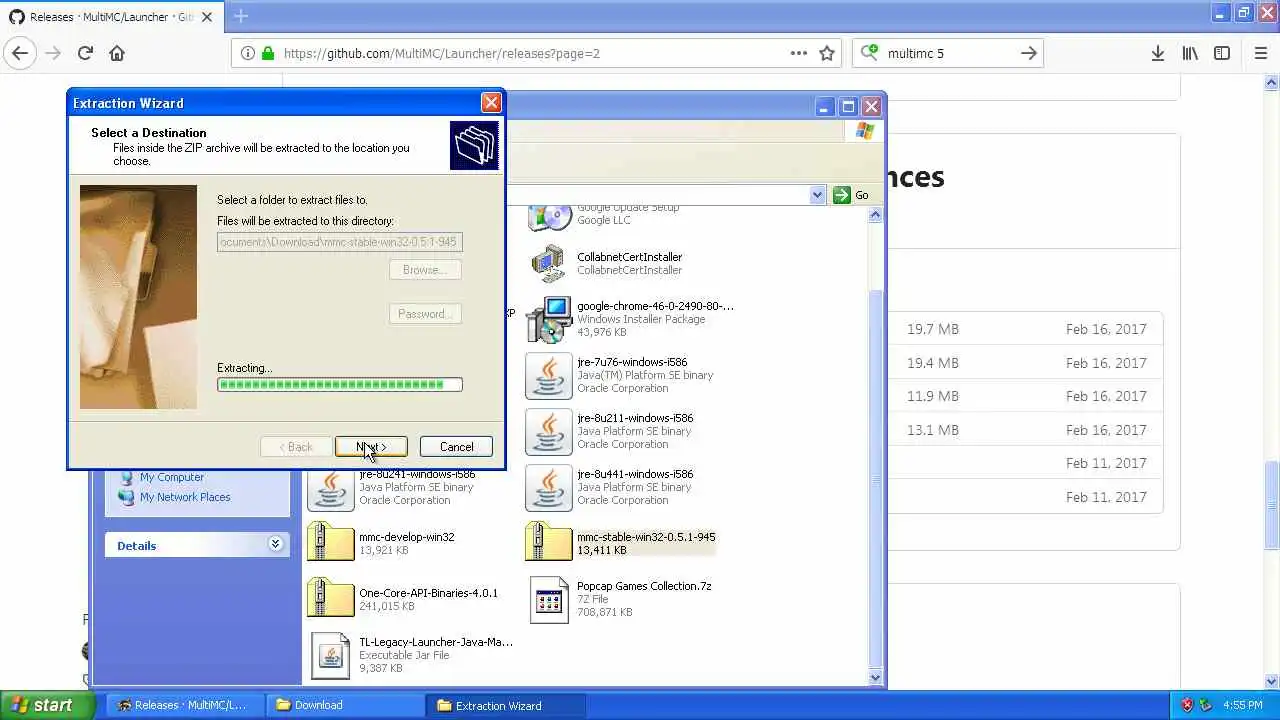The width and height of the screenshot is (1280, 720).
Task: Click the Windows Start button
Action: point(47,705)
